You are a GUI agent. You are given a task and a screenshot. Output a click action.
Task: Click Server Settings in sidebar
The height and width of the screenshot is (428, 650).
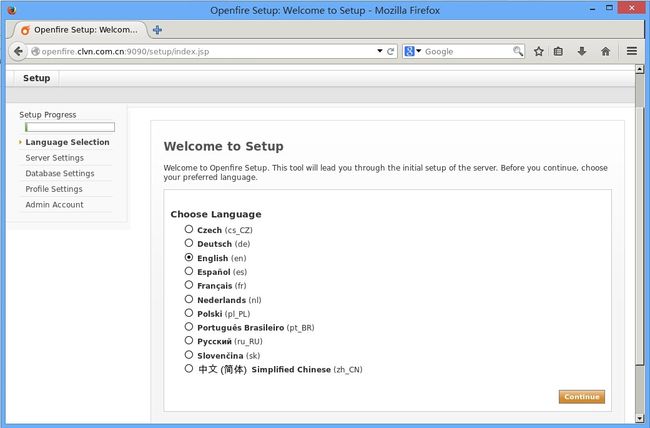[54, 158]
